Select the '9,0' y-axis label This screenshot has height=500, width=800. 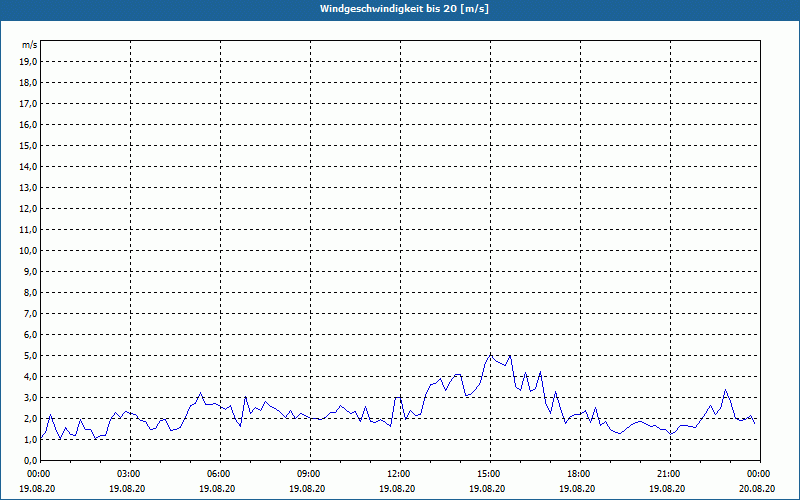click(x=30, y=271)
